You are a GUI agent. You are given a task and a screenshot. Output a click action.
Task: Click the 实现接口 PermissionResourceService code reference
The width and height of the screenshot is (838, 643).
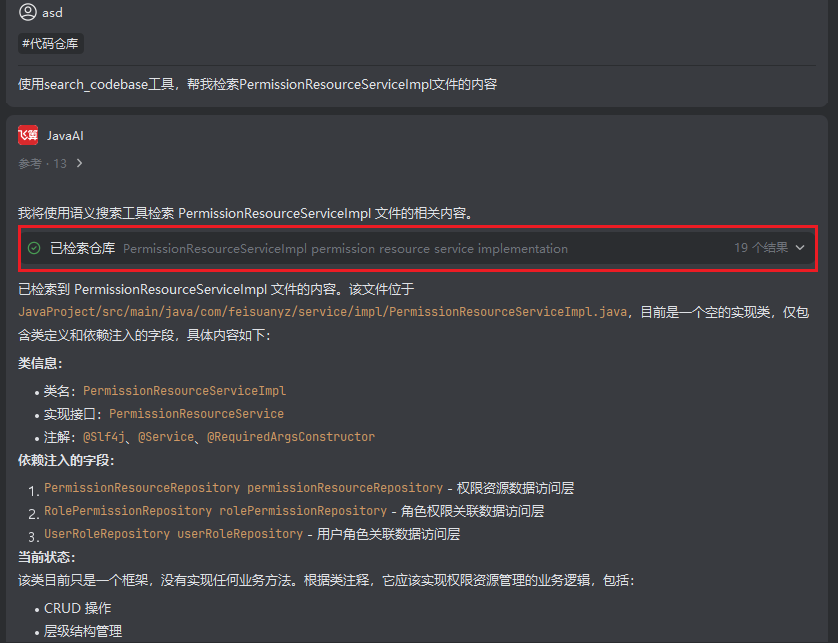196,413
